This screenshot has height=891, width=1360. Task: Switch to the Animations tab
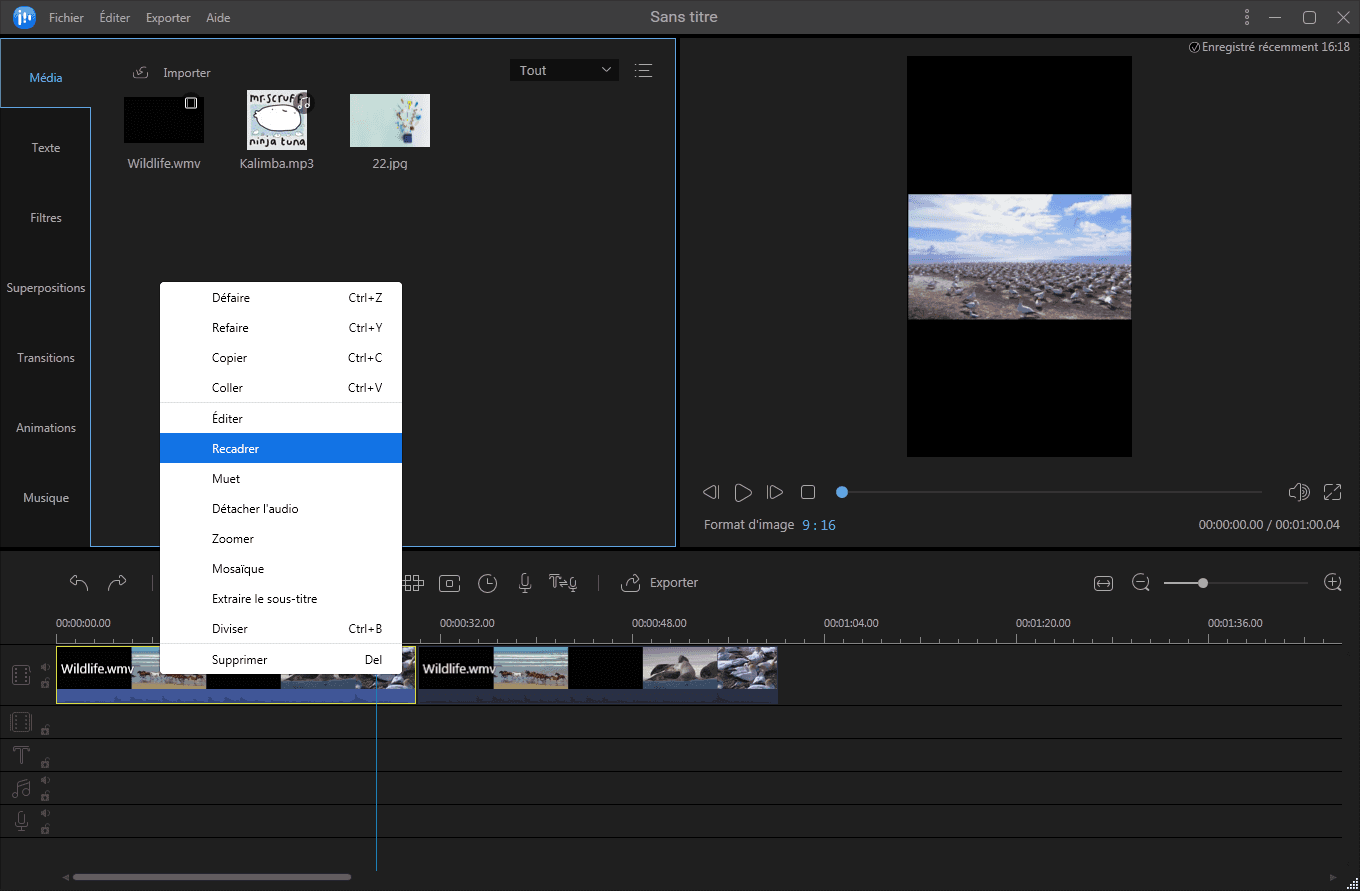[x=46, y=428]
